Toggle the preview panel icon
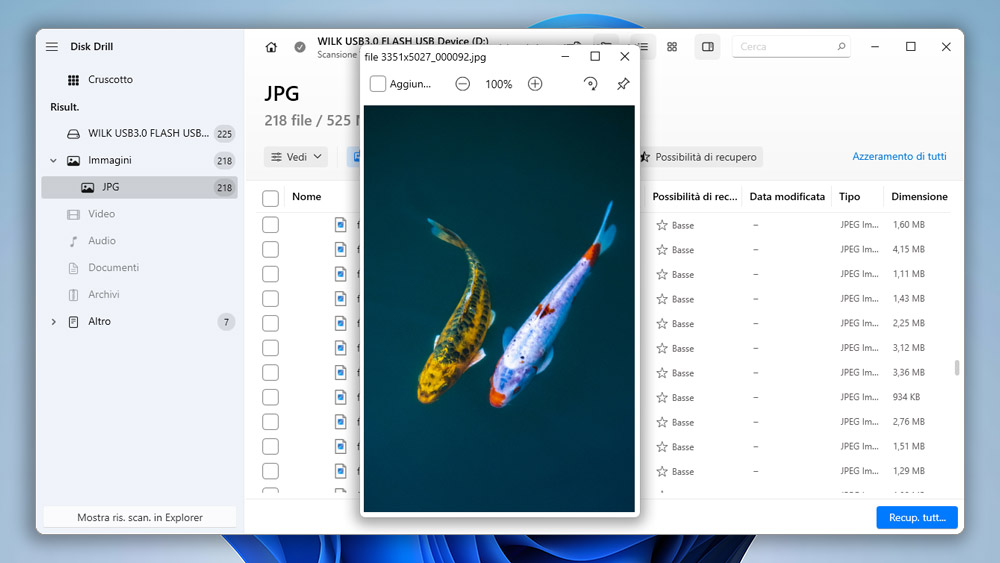This screenshot has width=1000, height=563. [708, 47]
